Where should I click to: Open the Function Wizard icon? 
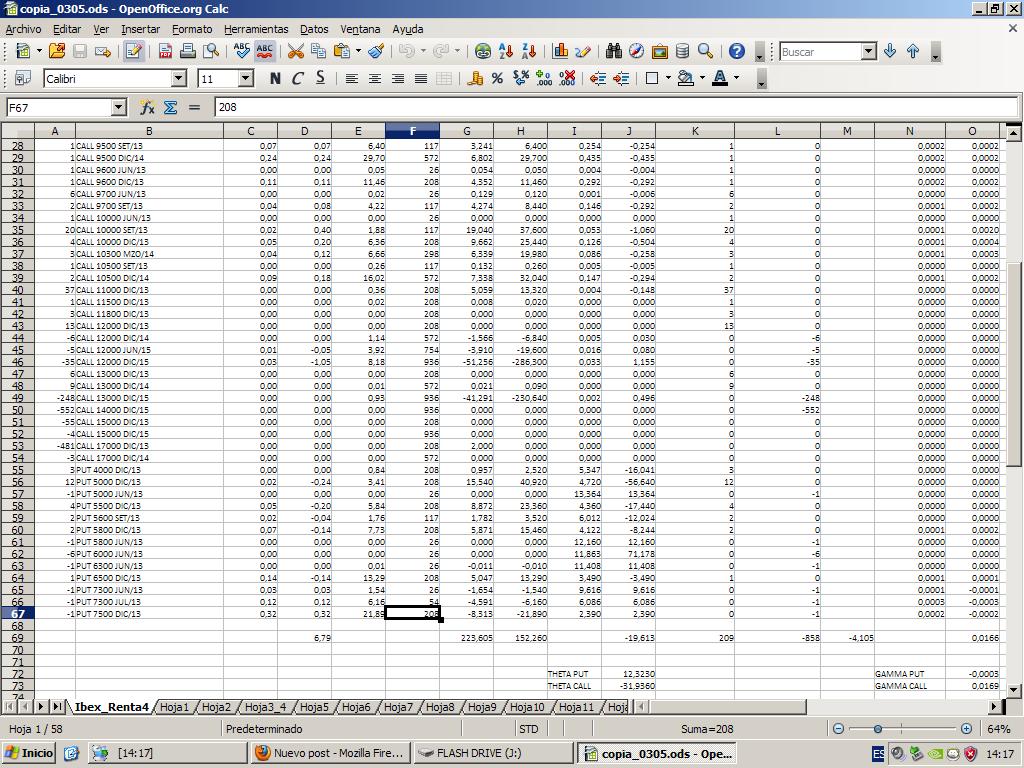(x=147, y=107)
